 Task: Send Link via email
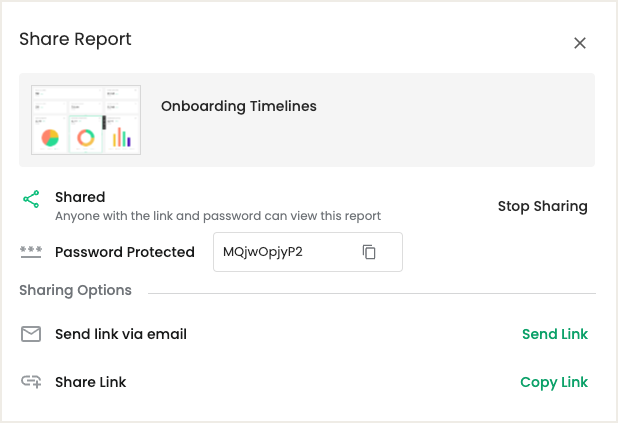555,334
